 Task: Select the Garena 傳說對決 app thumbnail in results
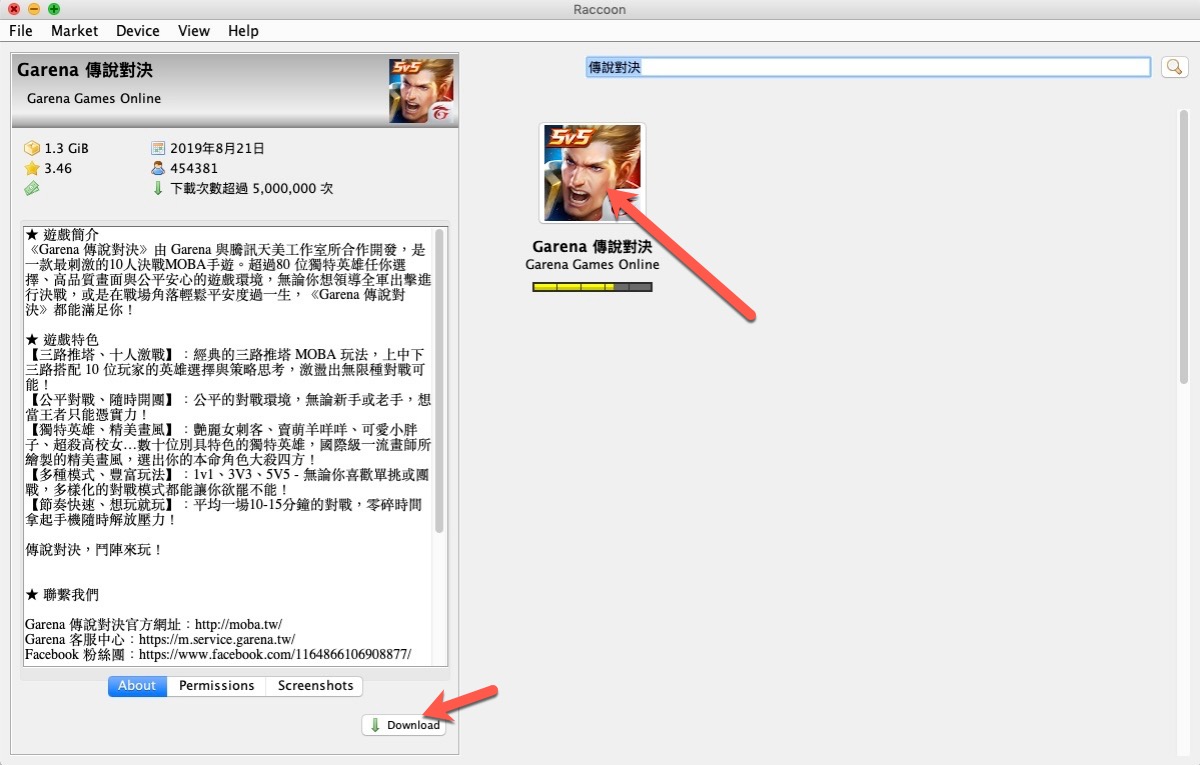(592, 173)
